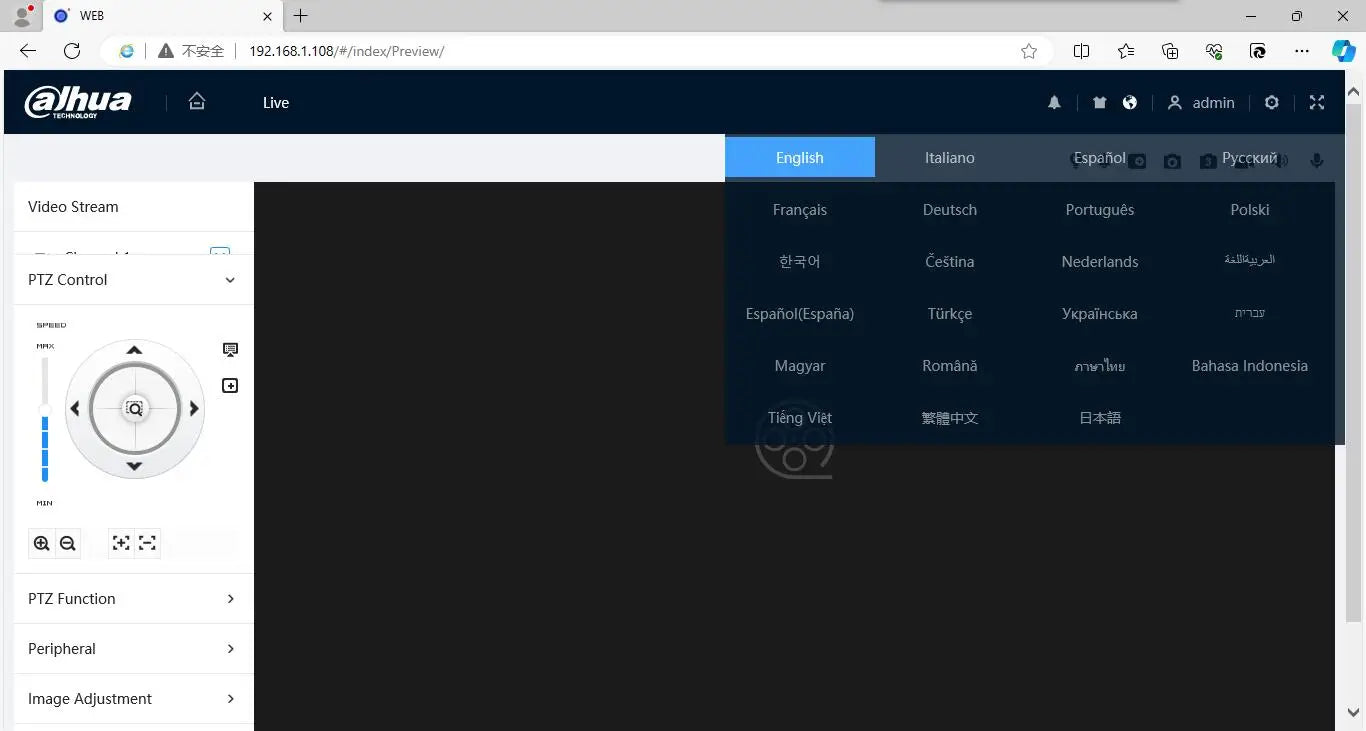1366x731 pixels.
Task: Pan the PTZ camera right
Action: pos(194,408)
